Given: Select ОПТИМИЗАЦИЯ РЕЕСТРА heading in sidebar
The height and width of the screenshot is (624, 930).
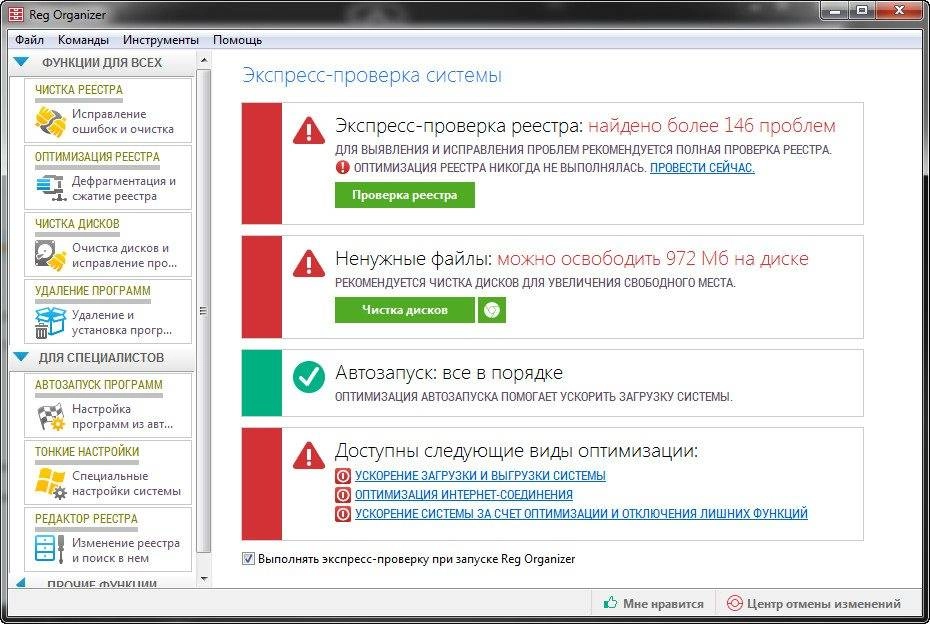Looking at the screenshot, I should coord(97,157).
